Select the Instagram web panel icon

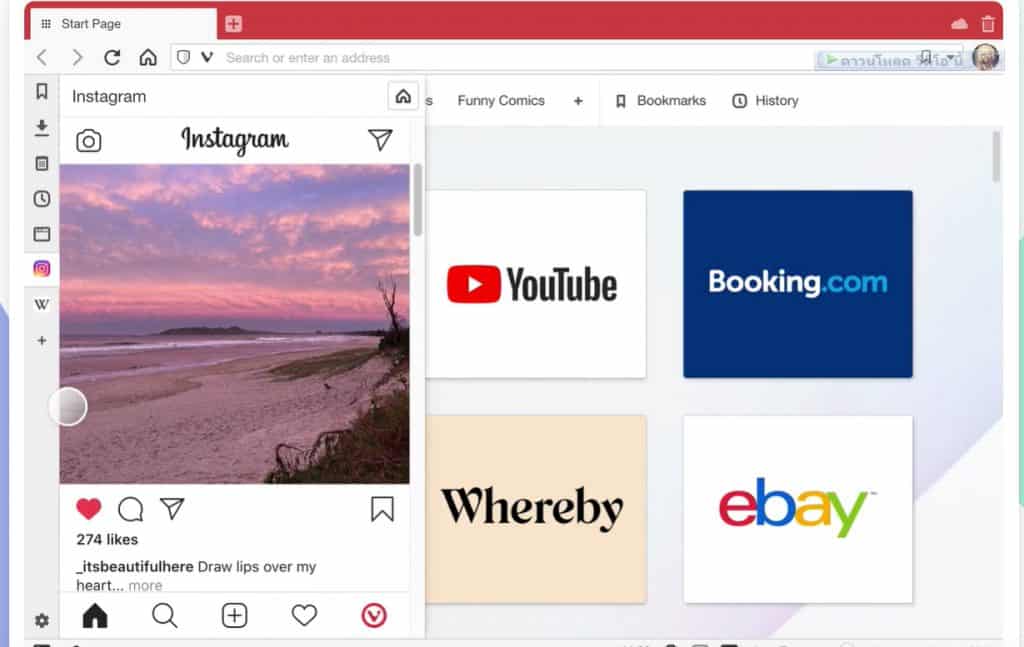(x=41, y=268)
